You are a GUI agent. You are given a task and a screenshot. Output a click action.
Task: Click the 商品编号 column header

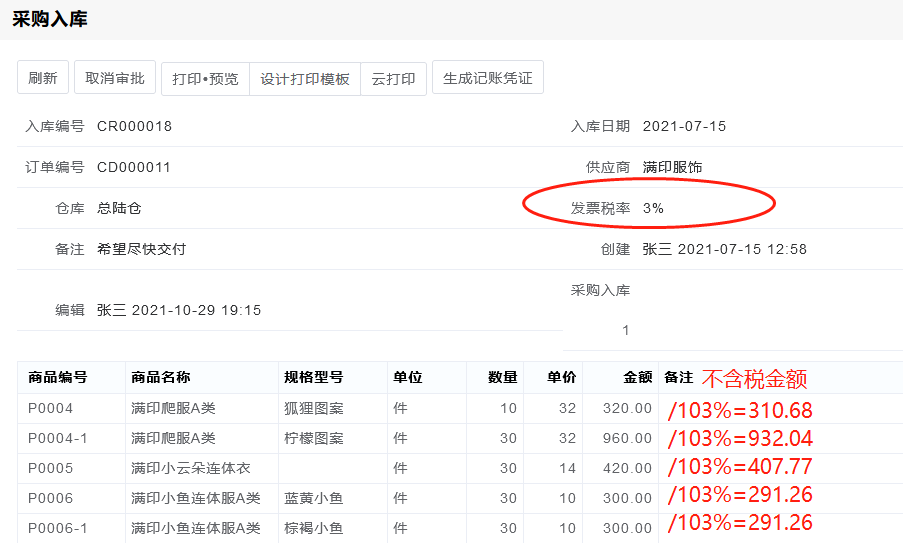click(x=58, y=377)
